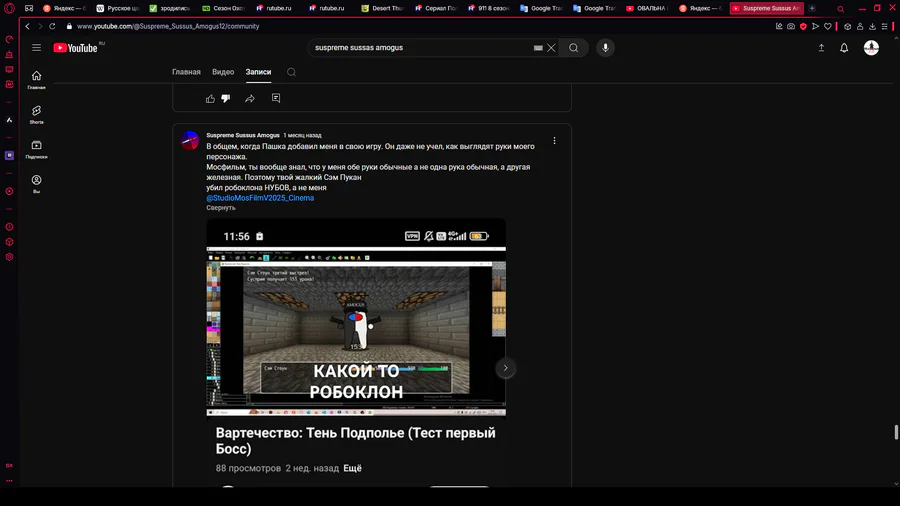Click the page vertical scrollbar thumb
Screen dimensions: 900x506
(895, 432)
